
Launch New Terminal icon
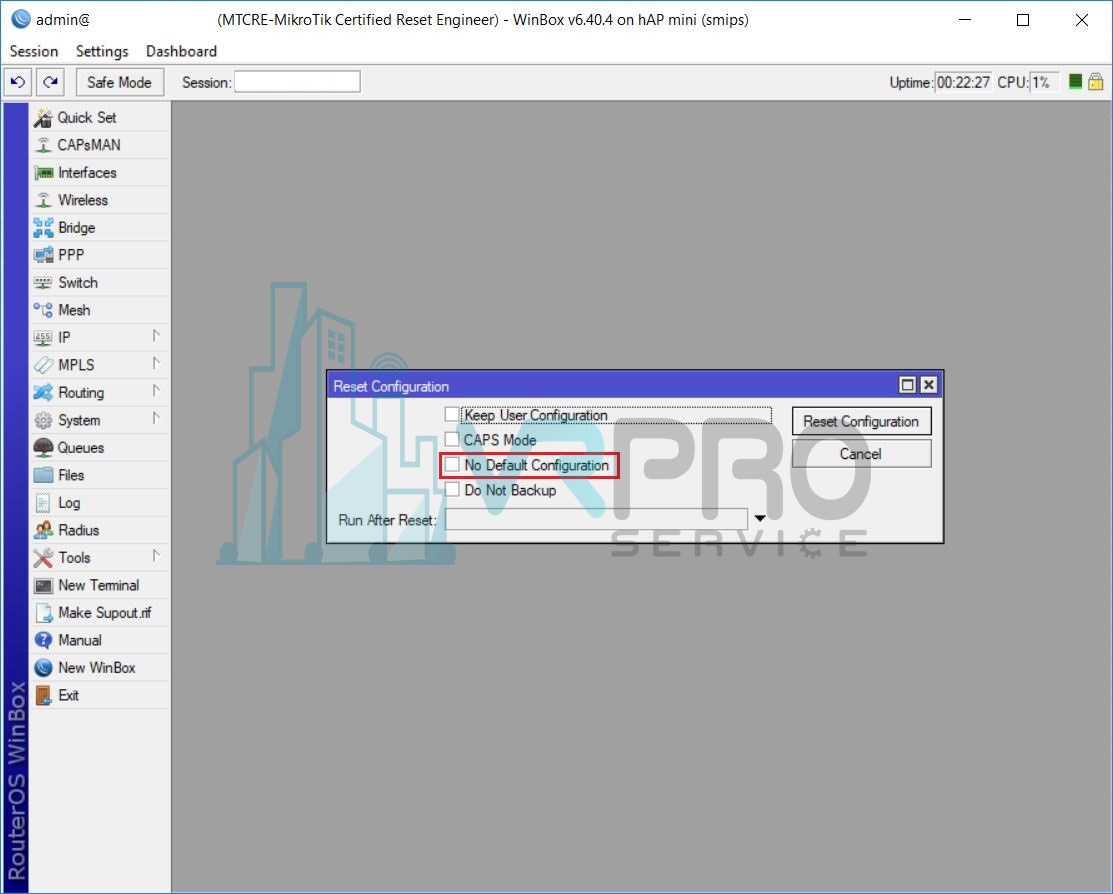(x=43, y=586)
